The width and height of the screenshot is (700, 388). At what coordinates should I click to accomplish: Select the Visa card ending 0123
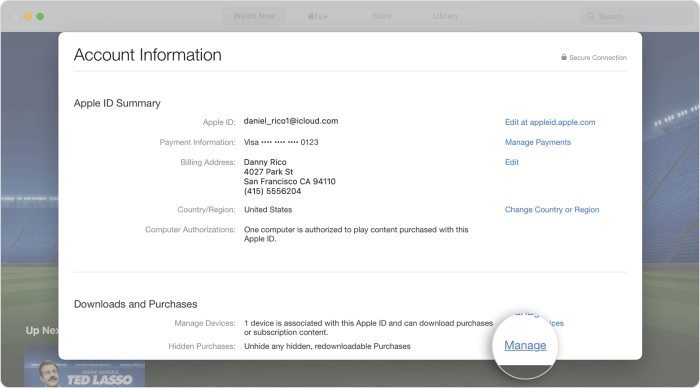point(281,142)
